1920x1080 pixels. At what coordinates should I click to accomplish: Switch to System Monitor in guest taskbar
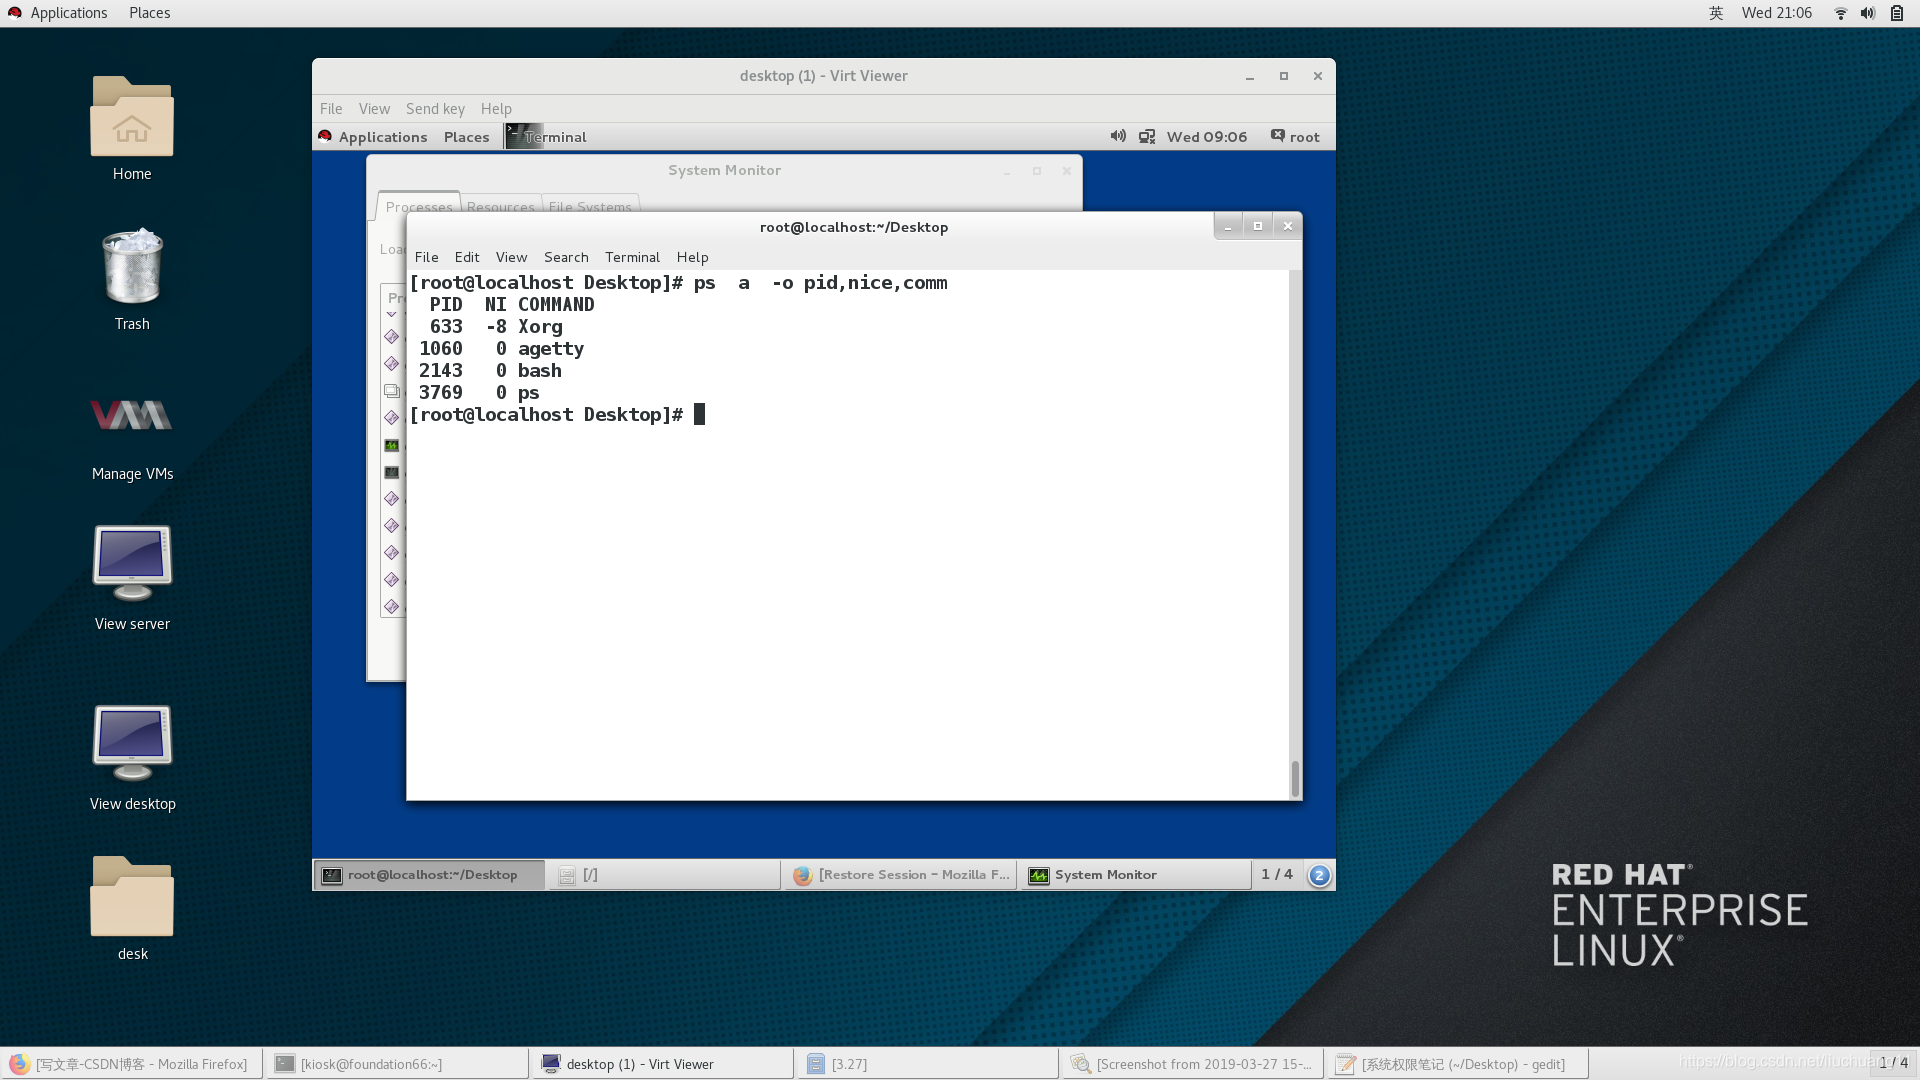coord(1135,875)
